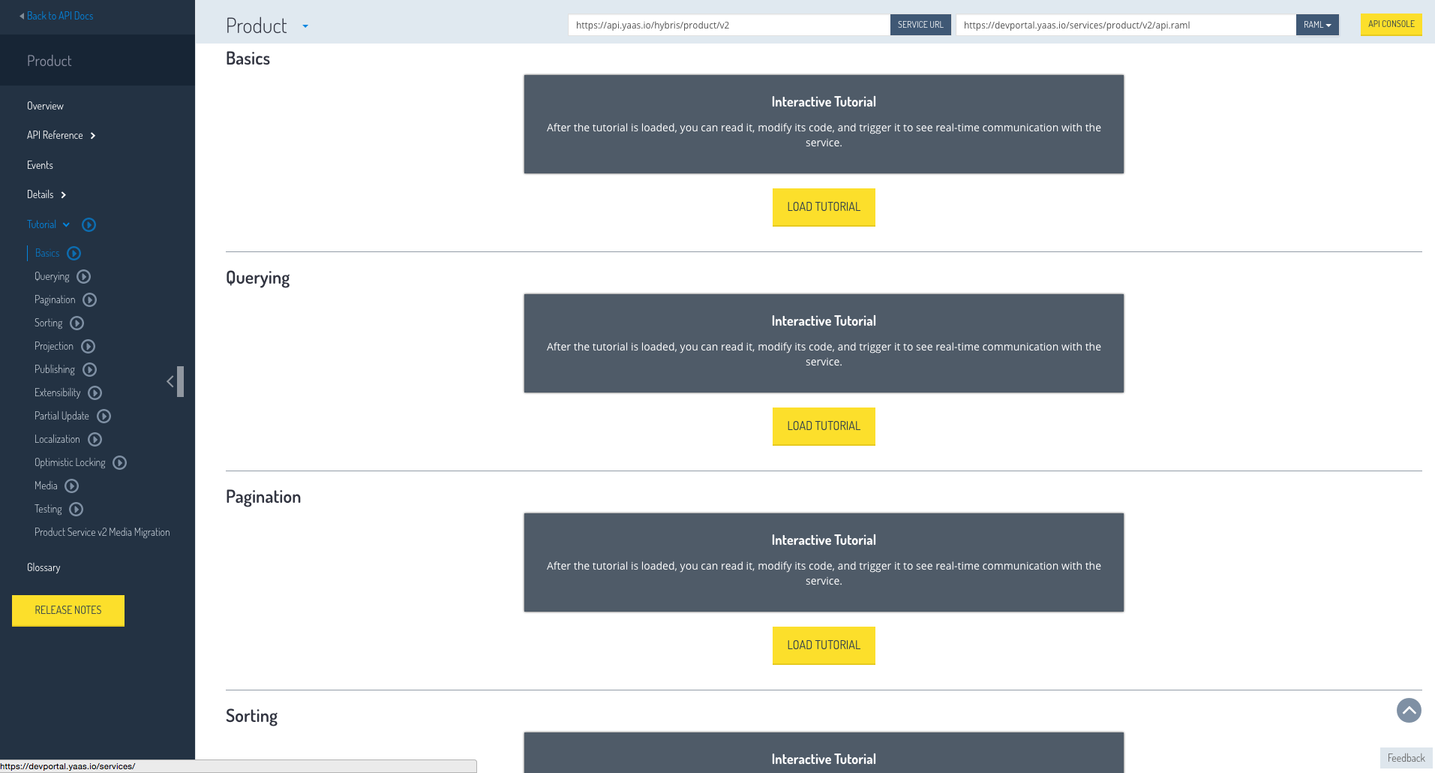
Task: Load the Querying tutorial
Action: point(824,426)
